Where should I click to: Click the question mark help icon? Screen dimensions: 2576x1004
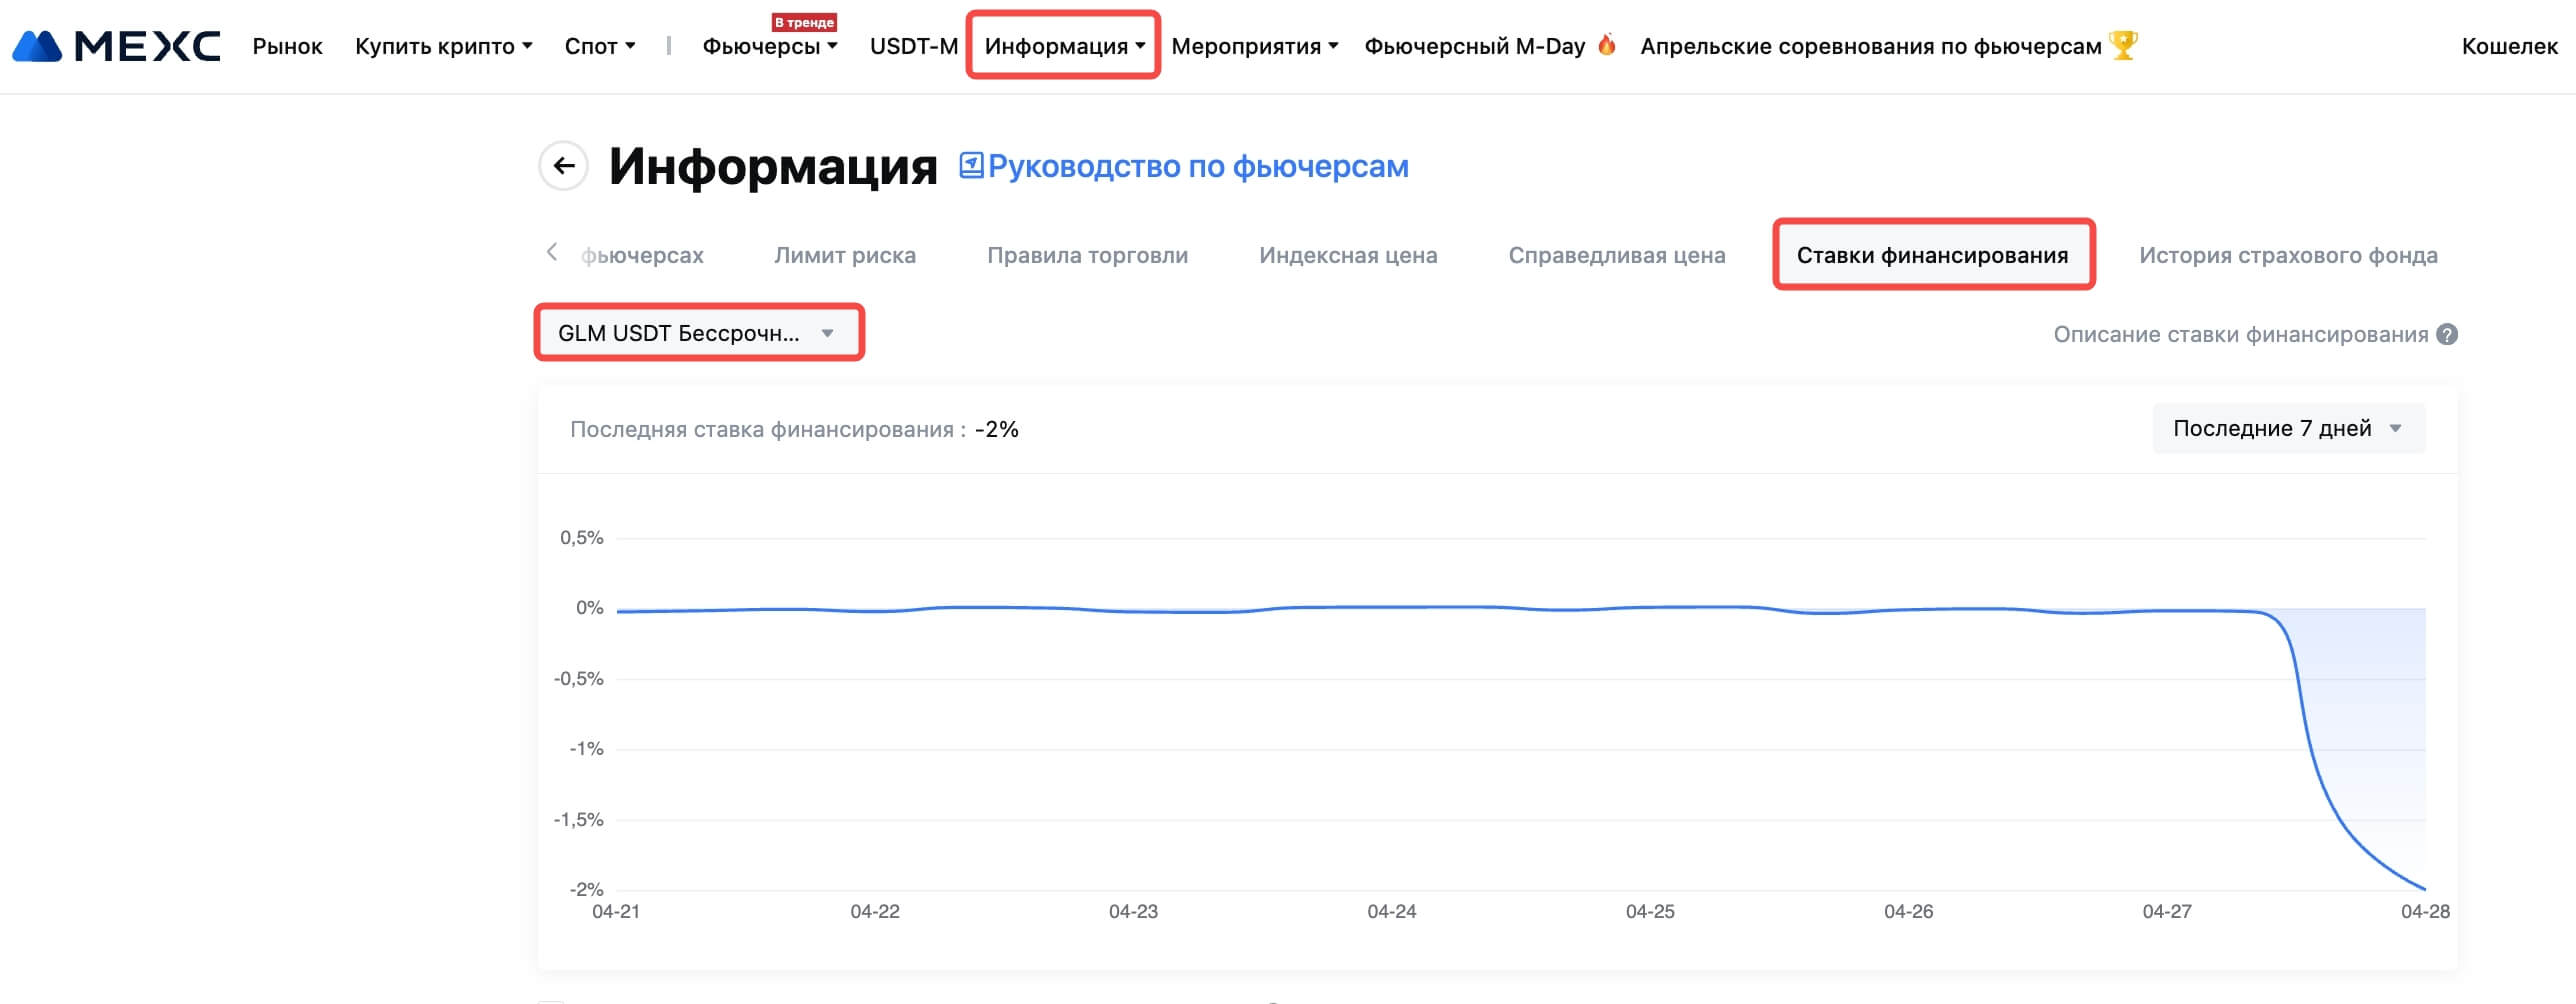point(2447,334)
